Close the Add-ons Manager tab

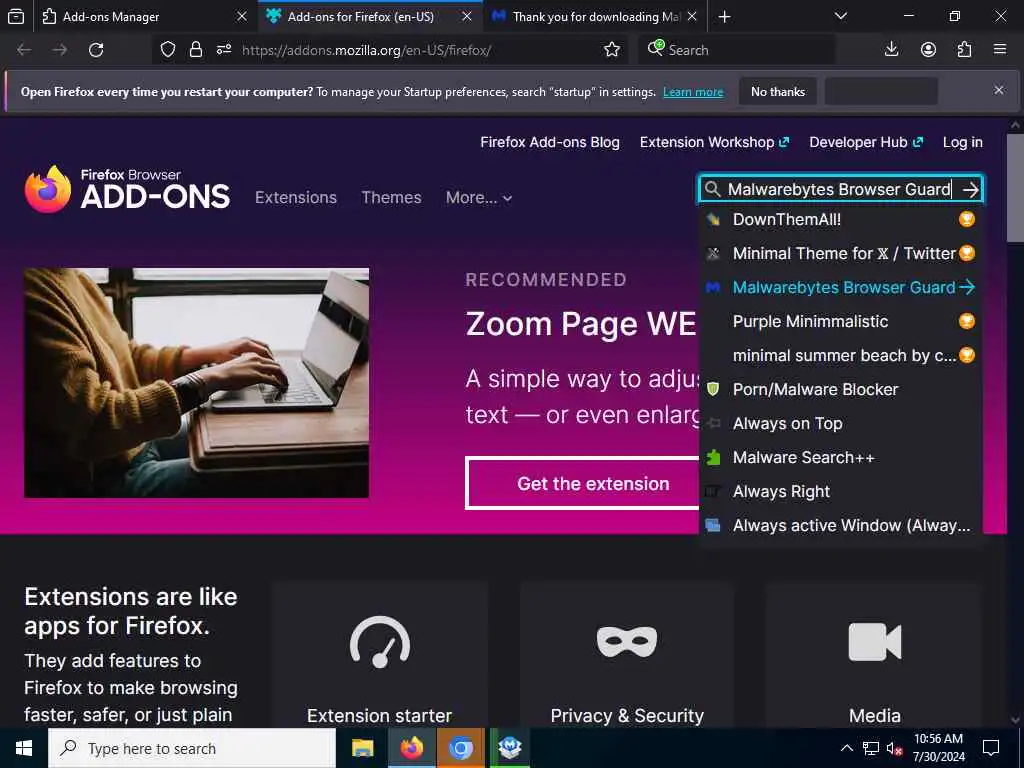[242, 16]
